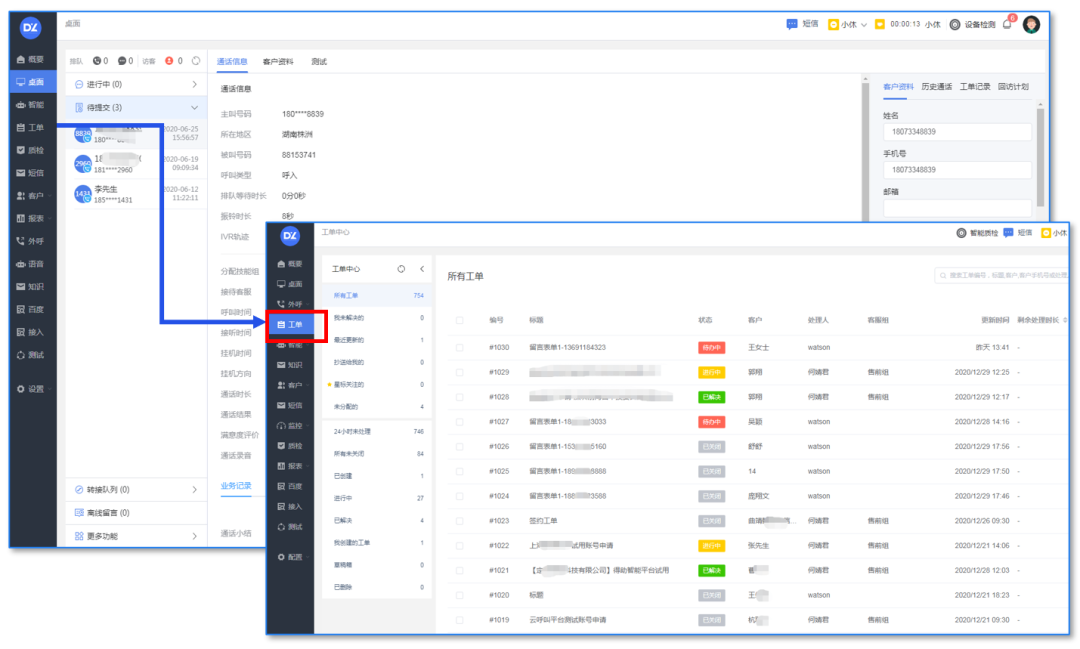
Task: Click the 手机号 input field
Action: pos(956,170)
